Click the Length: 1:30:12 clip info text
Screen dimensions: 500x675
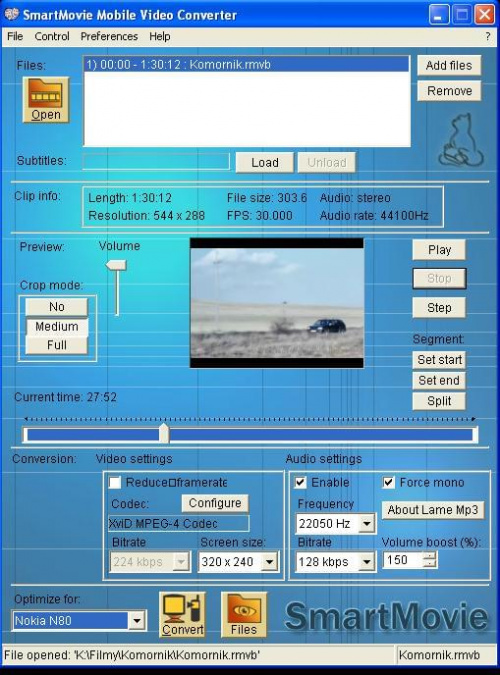[x=130, y=198]
